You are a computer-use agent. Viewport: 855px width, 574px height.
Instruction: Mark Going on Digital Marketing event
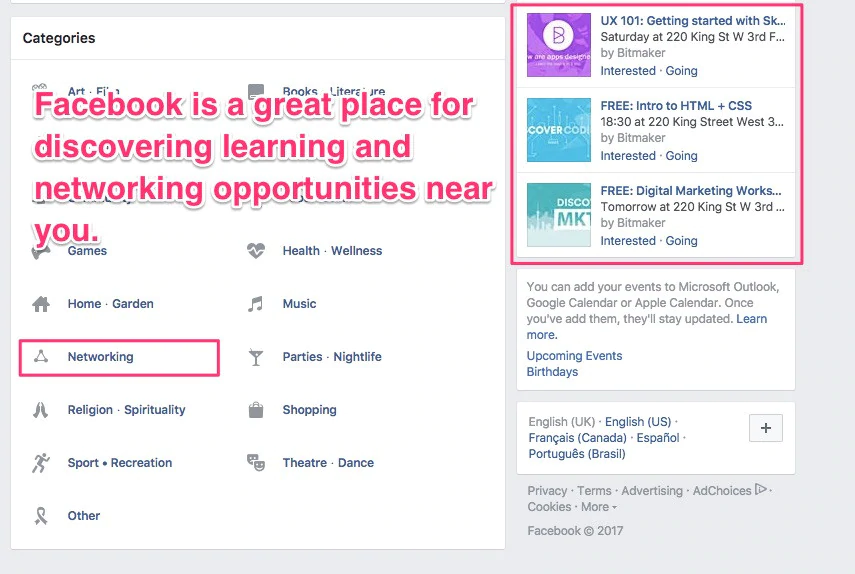click(x=682, y=241)
